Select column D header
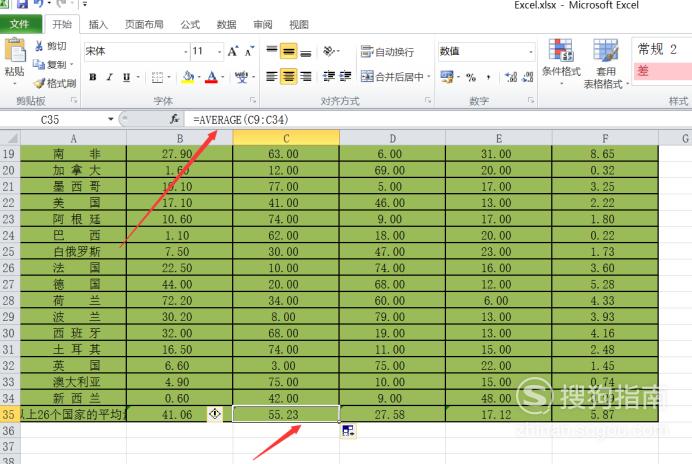Viewport: 692px width, 464px height. 392,138
